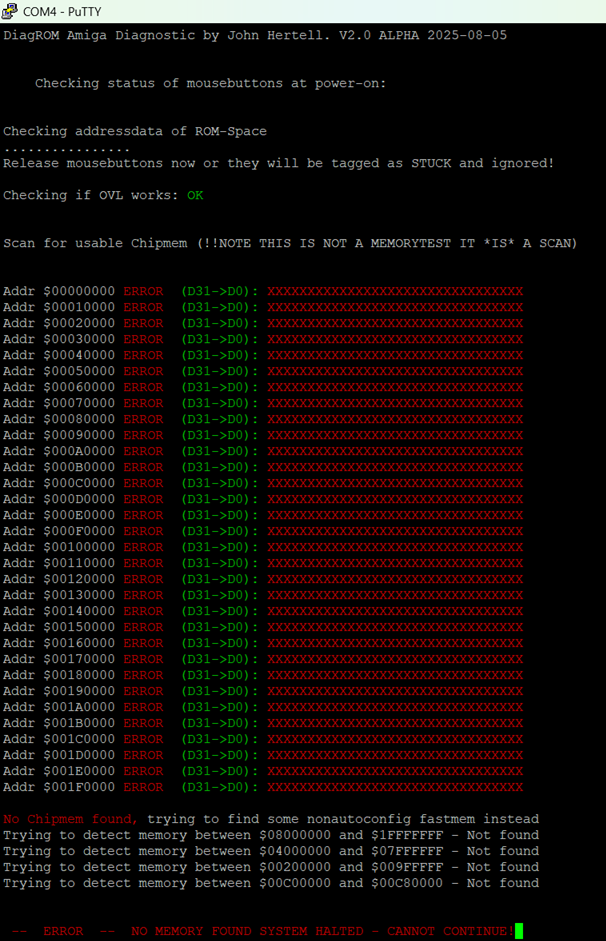Click "Checking status of mousebuttons at power-on" text
606x941 pixels.
(210, 83)
